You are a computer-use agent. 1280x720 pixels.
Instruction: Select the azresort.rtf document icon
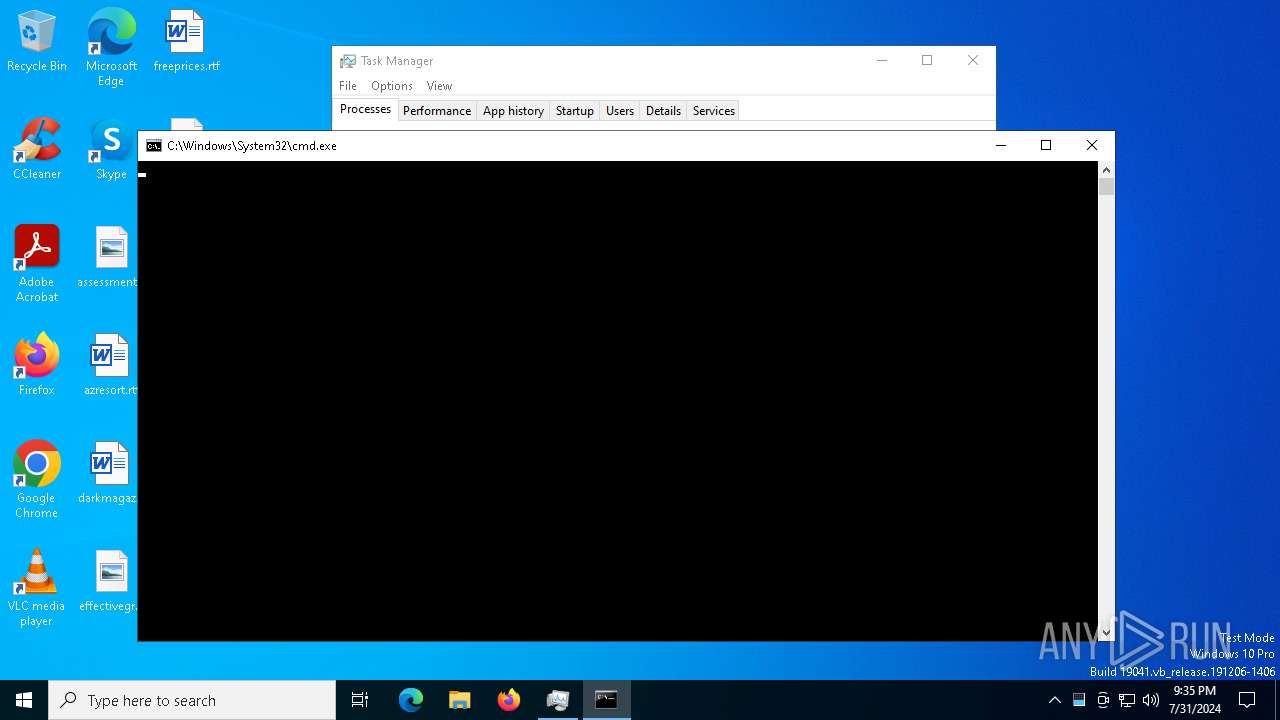[109, 366]
